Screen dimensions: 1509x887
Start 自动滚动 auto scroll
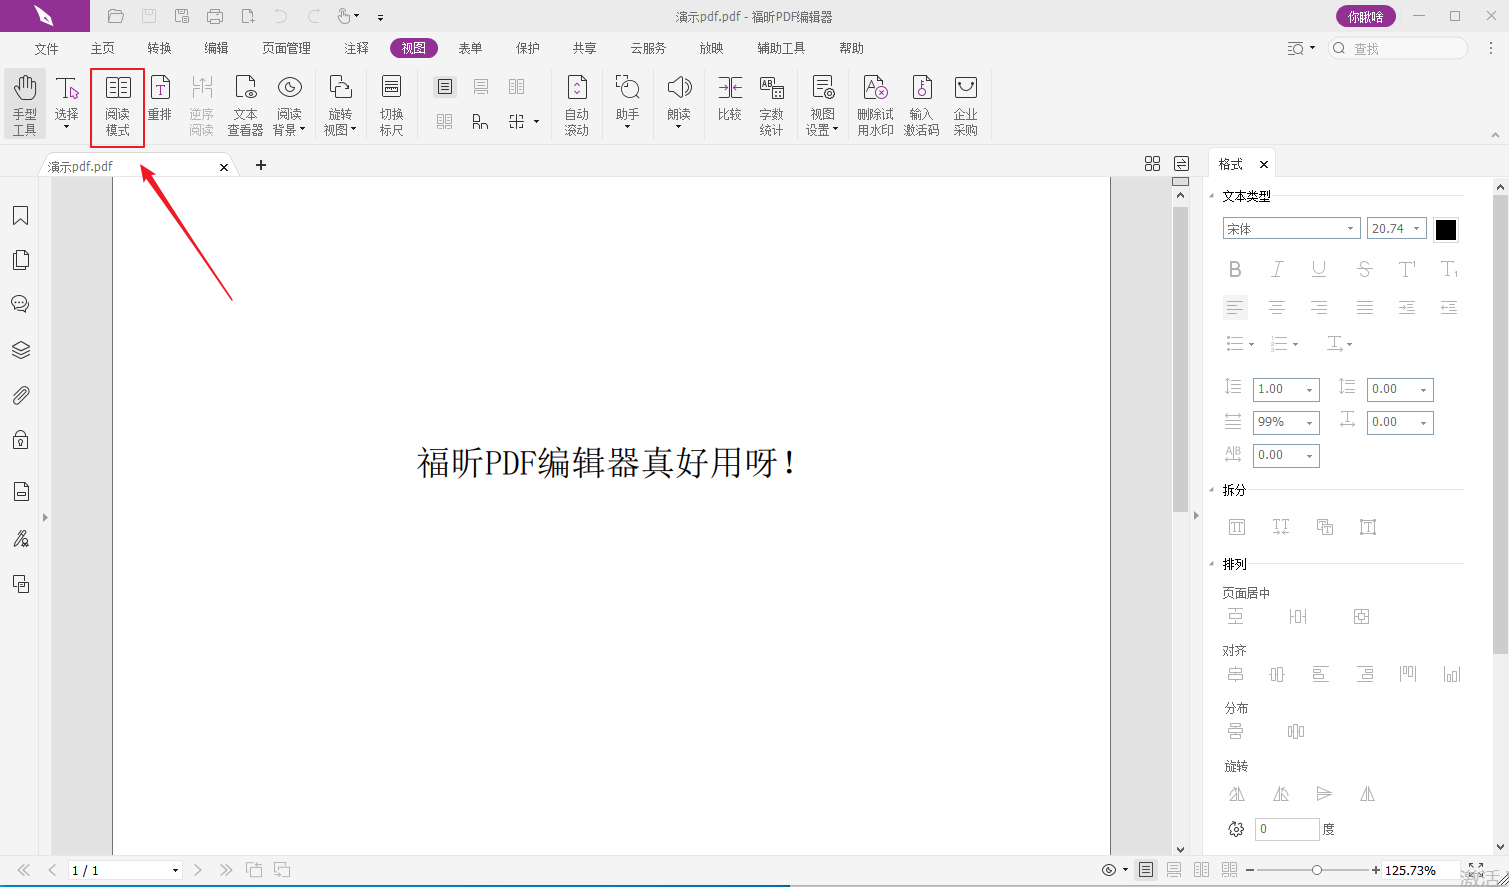[577, 105]
